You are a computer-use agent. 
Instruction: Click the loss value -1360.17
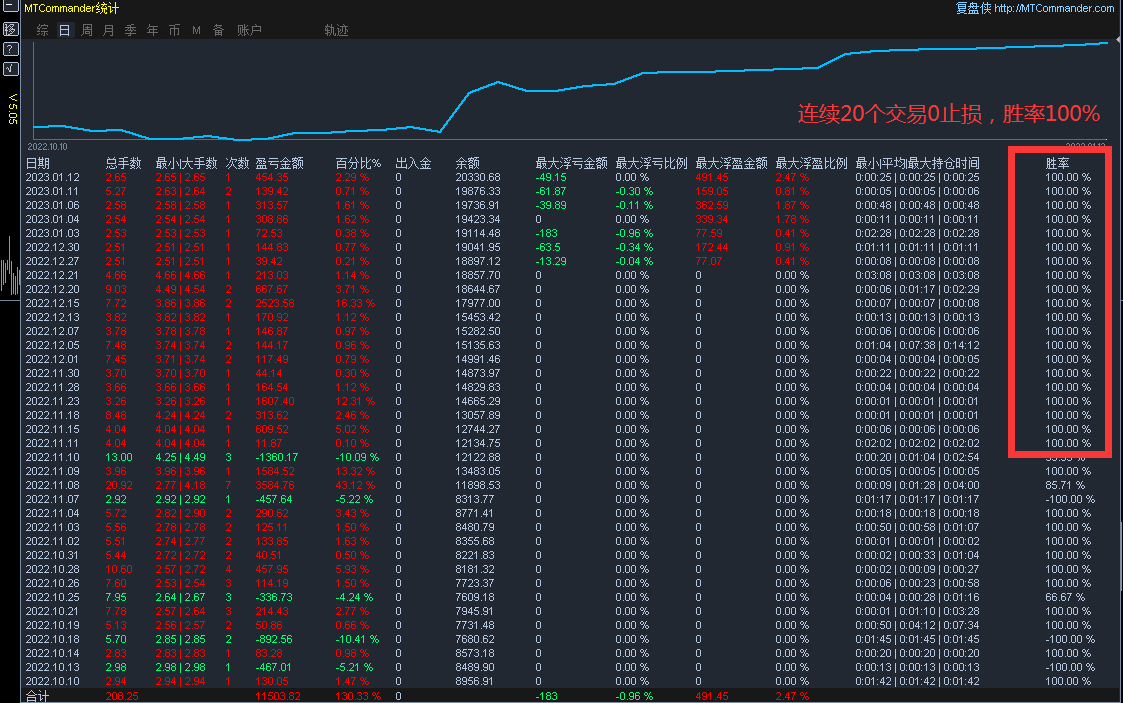(x=276, y=457)
